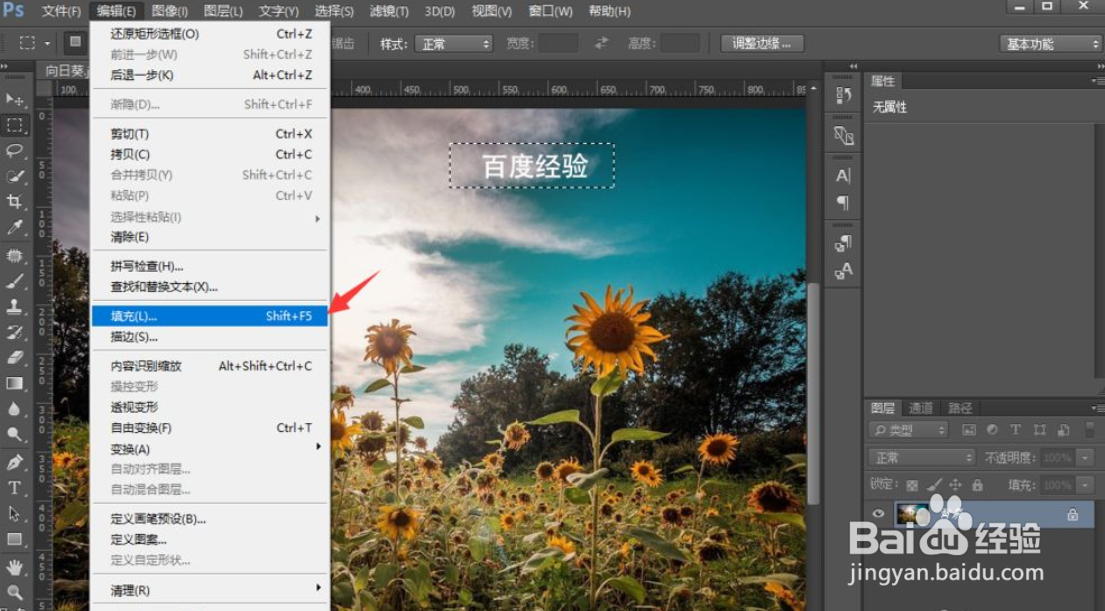Screen dimensions: 1105x611
Task: Select the Path Selection tool
Action: point(14,513)
